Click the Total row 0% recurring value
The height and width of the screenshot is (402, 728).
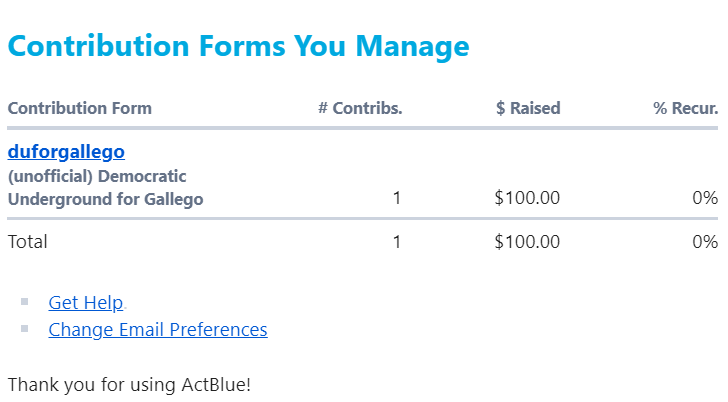(x=705, y=241)
